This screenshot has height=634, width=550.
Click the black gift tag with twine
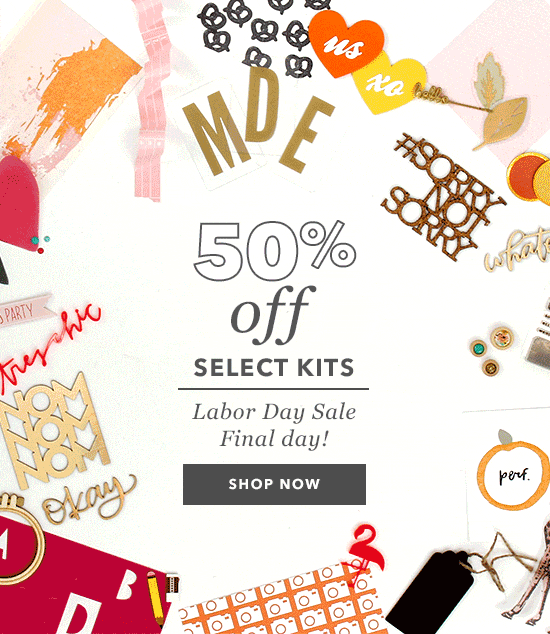(431, 590)
